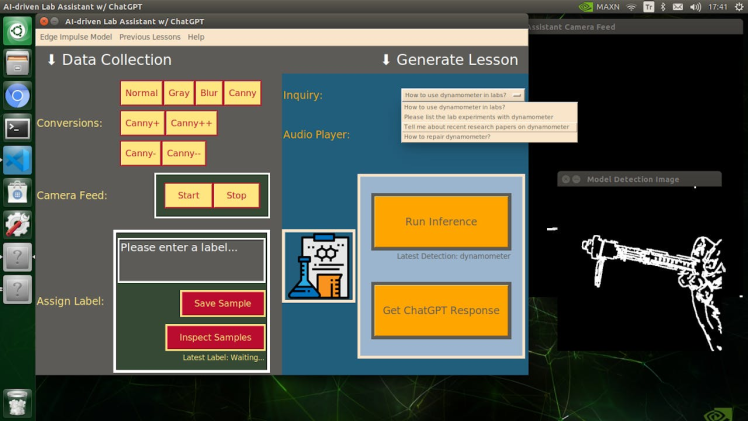The image size is (748, 421).
Task: Click the label entry text field
Action: click(191, 260)
